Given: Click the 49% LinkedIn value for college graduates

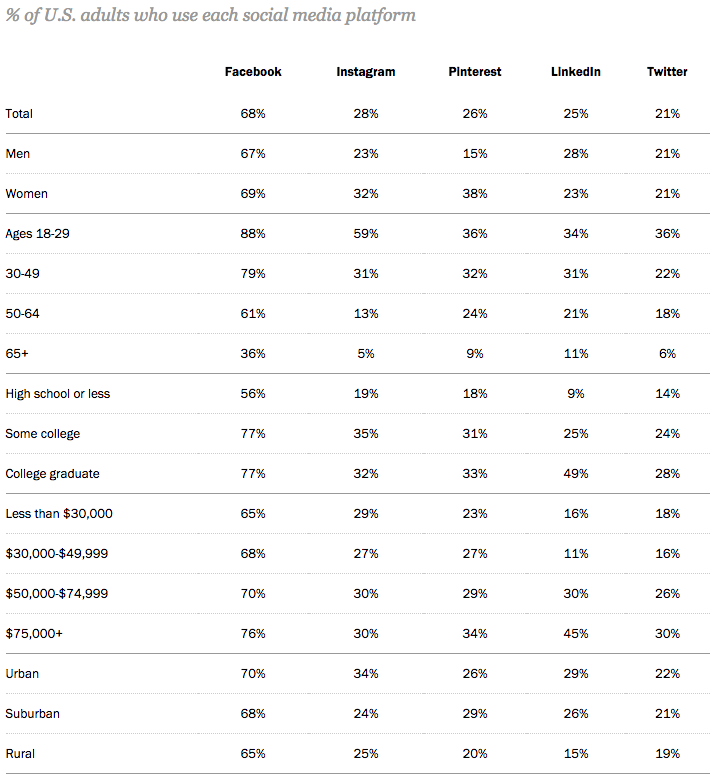Looking at the screenshot, I should click(575, 474).
